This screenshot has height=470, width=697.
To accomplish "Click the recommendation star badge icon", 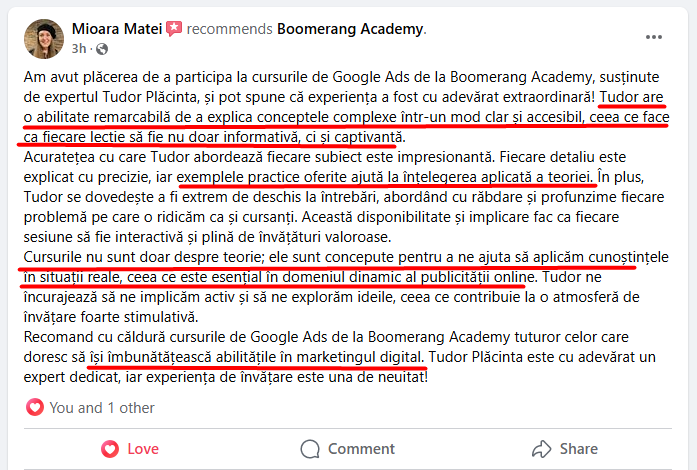I will [x=174, y=29].
